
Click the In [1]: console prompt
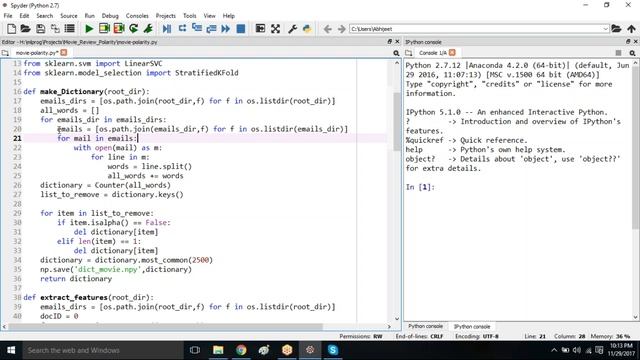point(420,187)
